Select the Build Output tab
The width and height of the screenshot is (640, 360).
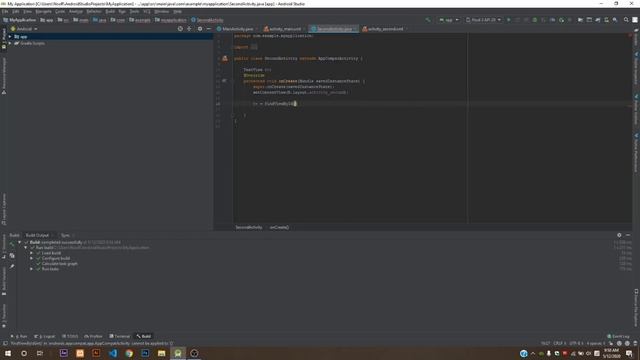pyautogui.click(x=37, y=235)
